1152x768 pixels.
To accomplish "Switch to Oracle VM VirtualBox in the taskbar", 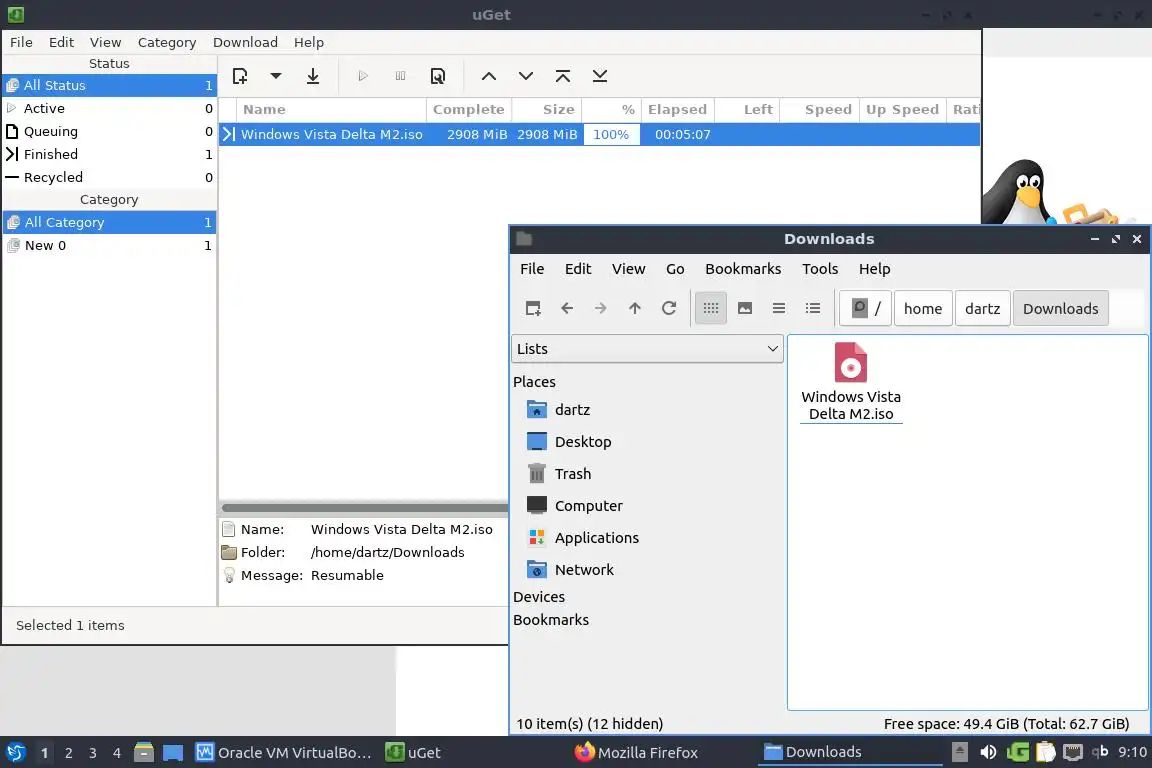I will click(x=284, y=753).
